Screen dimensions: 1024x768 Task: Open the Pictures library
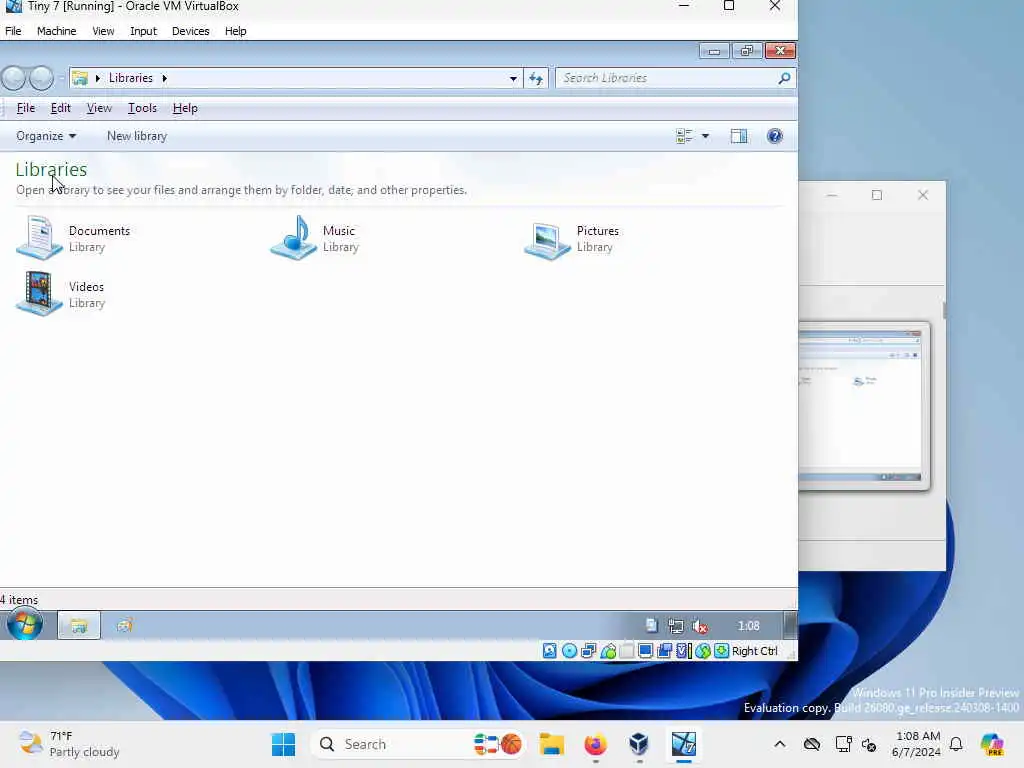(571, 238)
